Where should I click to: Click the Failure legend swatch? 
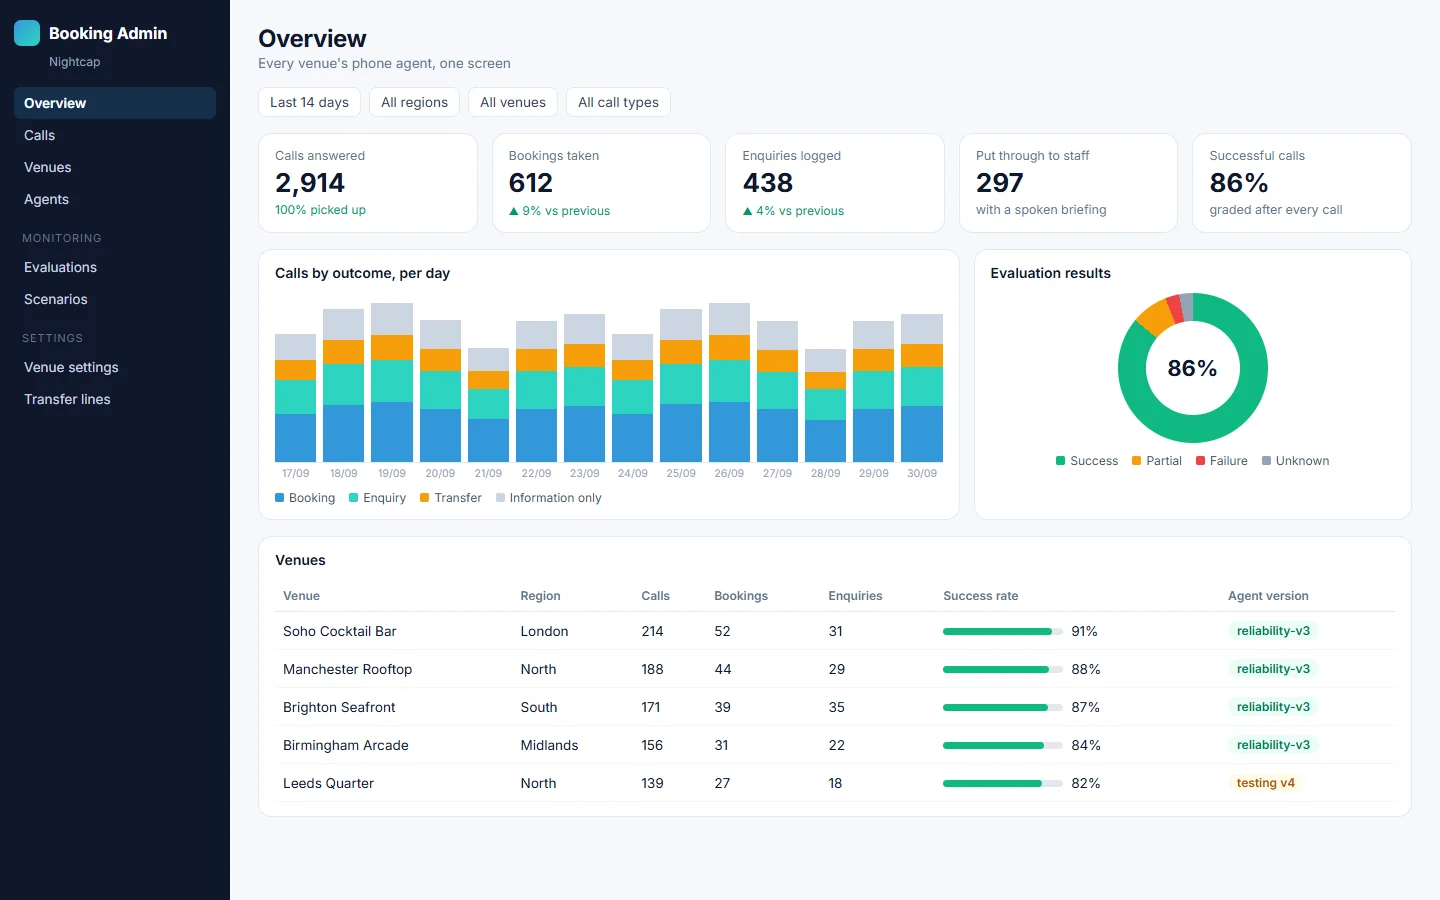(x=1200, y=461)
